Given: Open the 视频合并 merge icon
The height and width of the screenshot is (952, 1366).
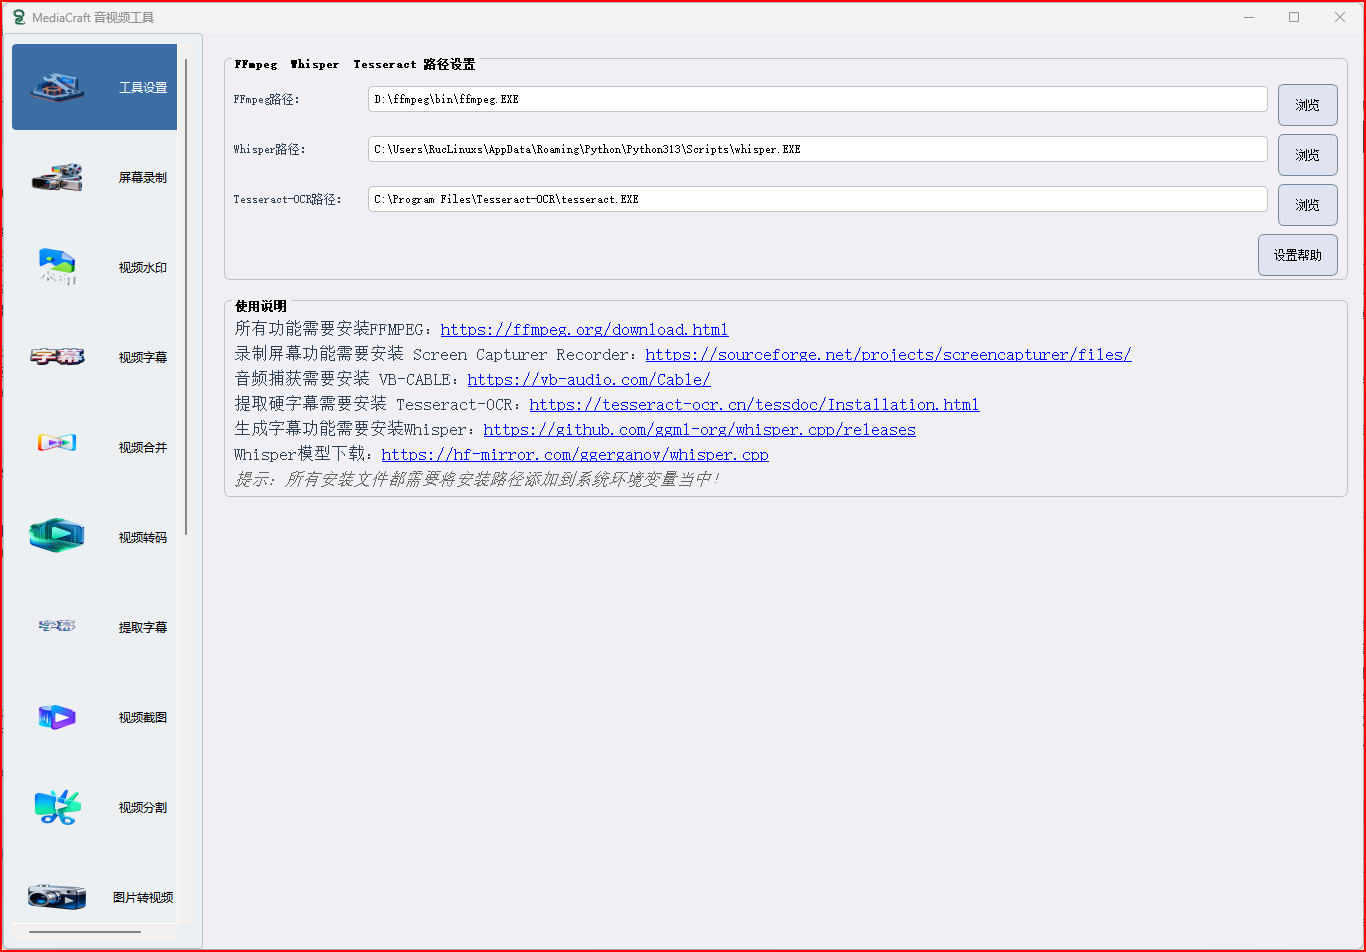Looking at the screenshot, I should point(58,443).
